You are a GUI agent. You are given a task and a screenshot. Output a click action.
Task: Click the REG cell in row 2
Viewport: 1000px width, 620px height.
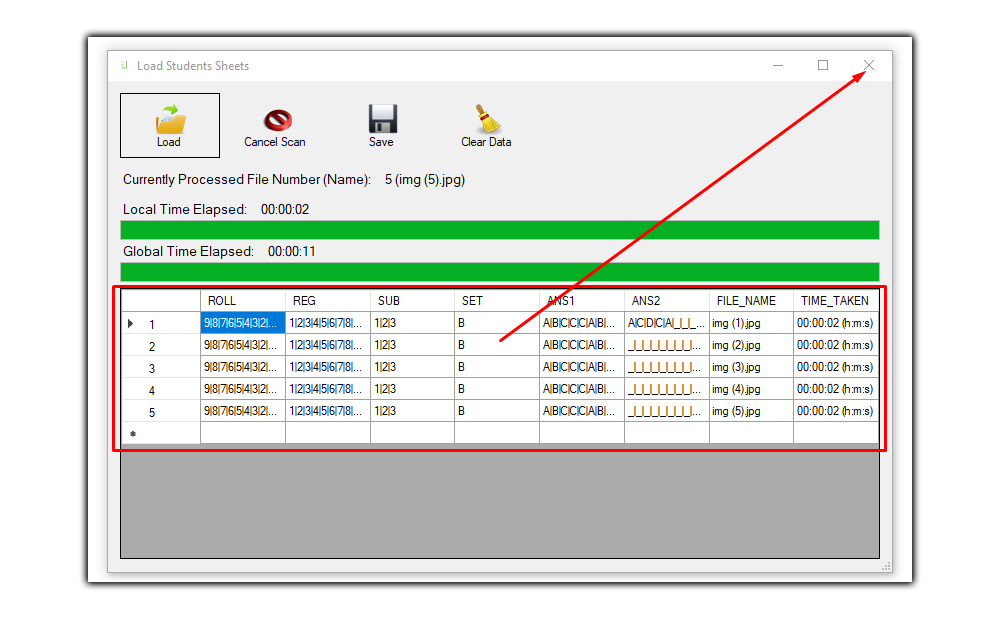[327, 345]
